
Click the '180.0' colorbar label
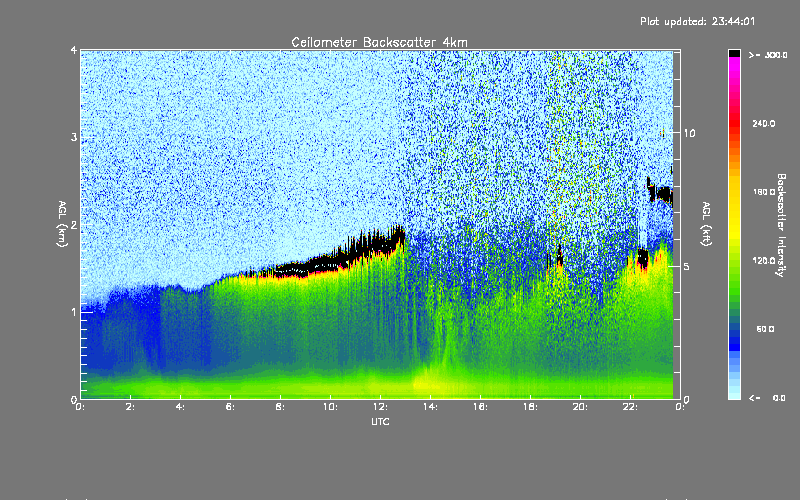pos(764,192)
